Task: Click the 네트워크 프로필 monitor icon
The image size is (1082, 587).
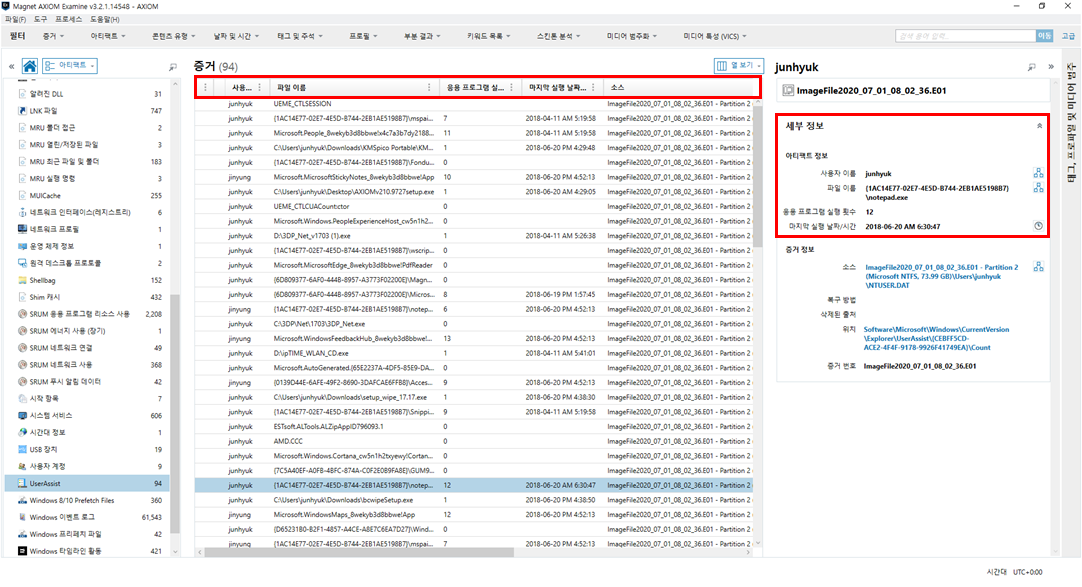Action: 22,229
